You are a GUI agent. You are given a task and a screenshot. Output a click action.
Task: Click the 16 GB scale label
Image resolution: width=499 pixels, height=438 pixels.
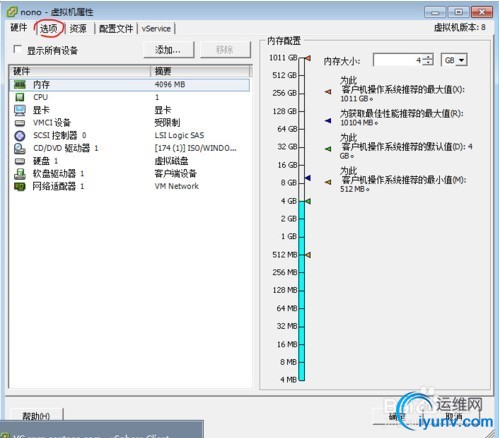(x=287, y=165)
